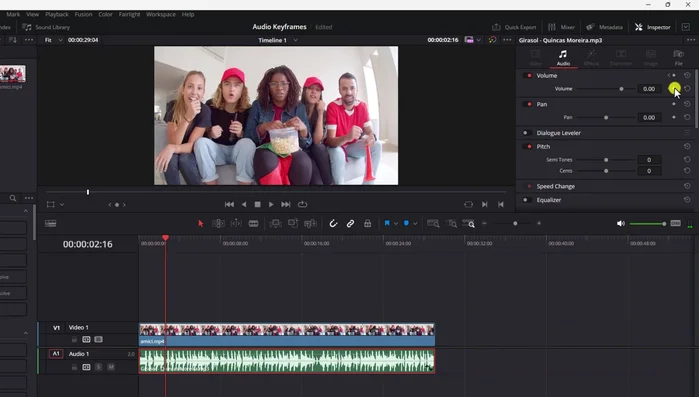Reset the Speed Change section
The height and width of the screenshot is (397, 699).
[687, 186]
